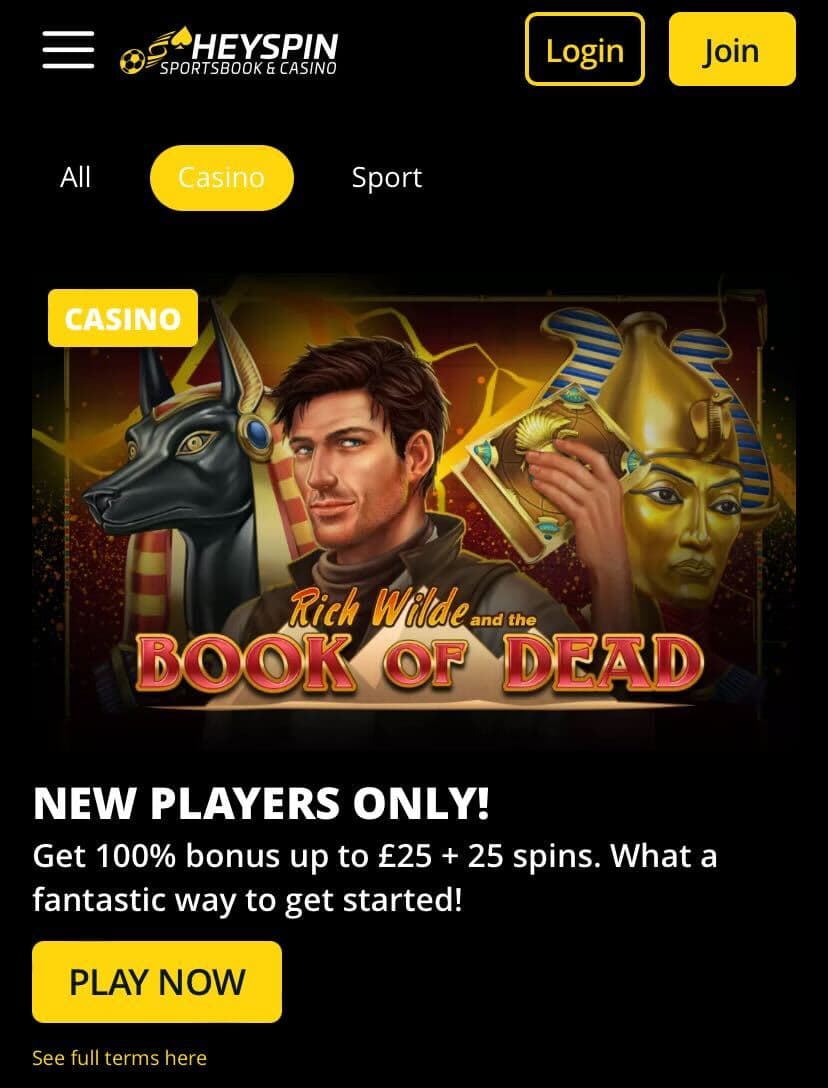The height and width of the screenshot is (1088, 828).
Task: Click the 100% bonus description text
Action: tap(375, 878)
